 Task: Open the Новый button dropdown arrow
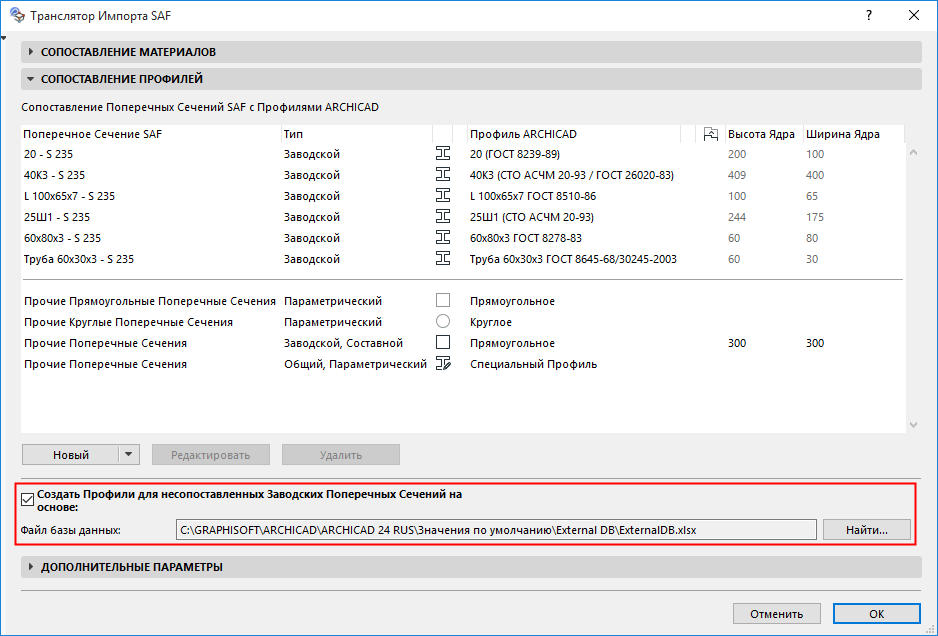pyautogui.click(x=129, y=455)
